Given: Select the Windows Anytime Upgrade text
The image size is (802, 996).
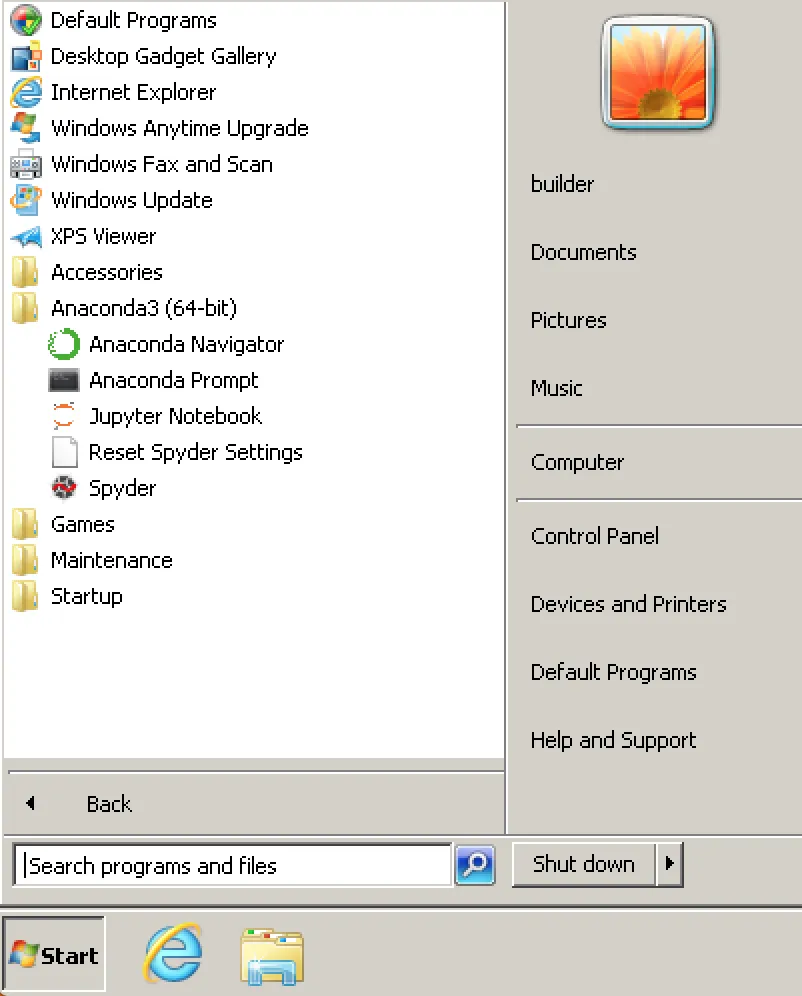Looking at the screenshot, I should click(180, 128).
